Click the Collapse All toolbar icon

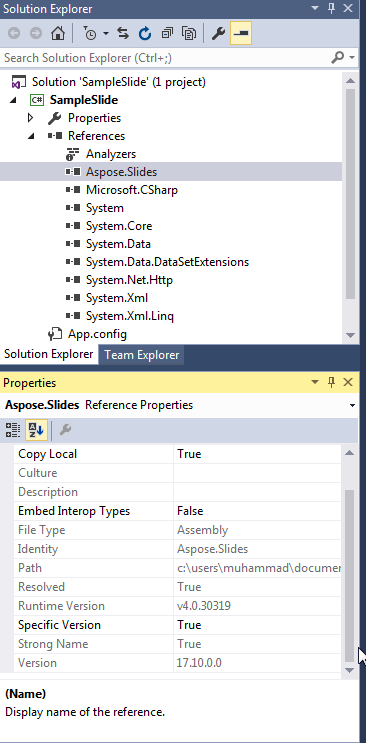point(167,33)
